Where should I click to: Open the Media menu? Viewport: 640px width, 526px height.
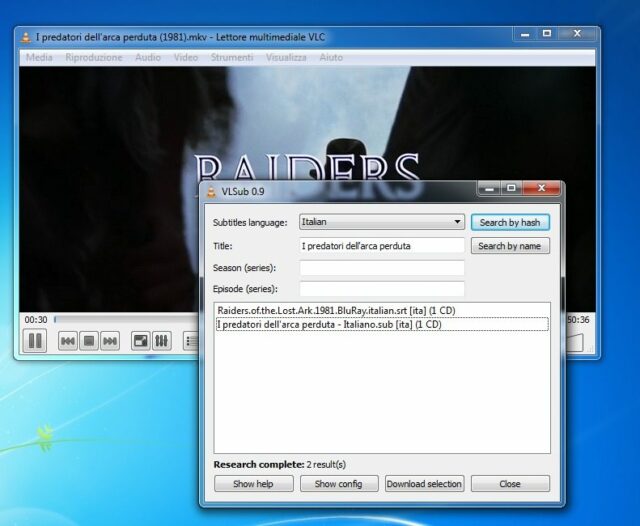pos(39,57)
